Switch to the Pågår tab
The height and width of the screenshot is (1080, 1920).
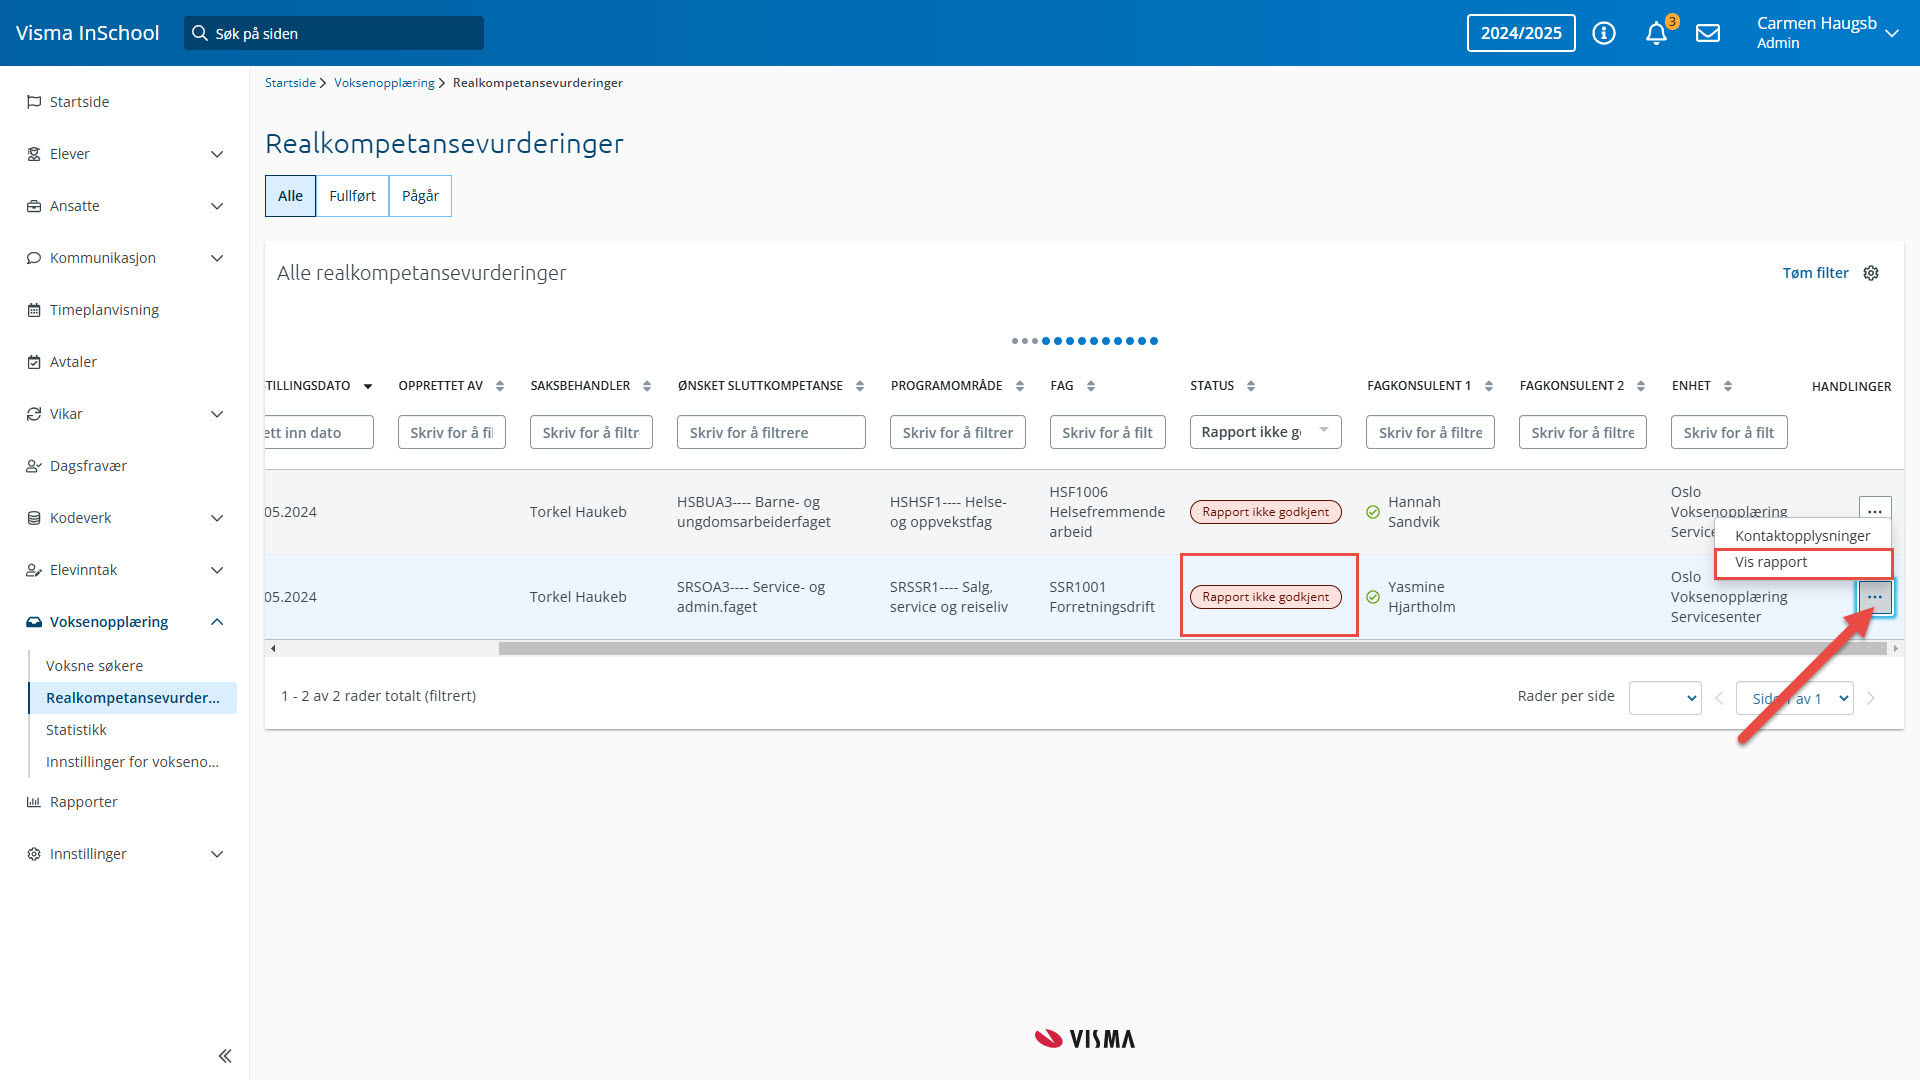[420, 196]
